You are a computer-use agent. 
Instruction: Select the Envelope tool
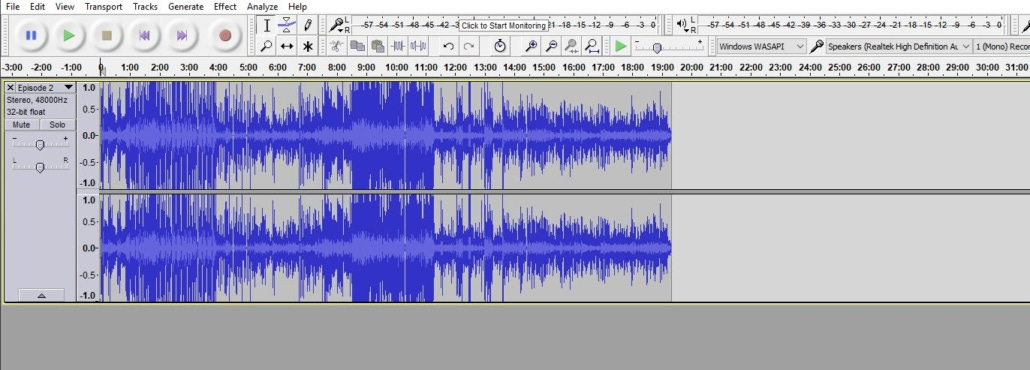click(286, 26)
